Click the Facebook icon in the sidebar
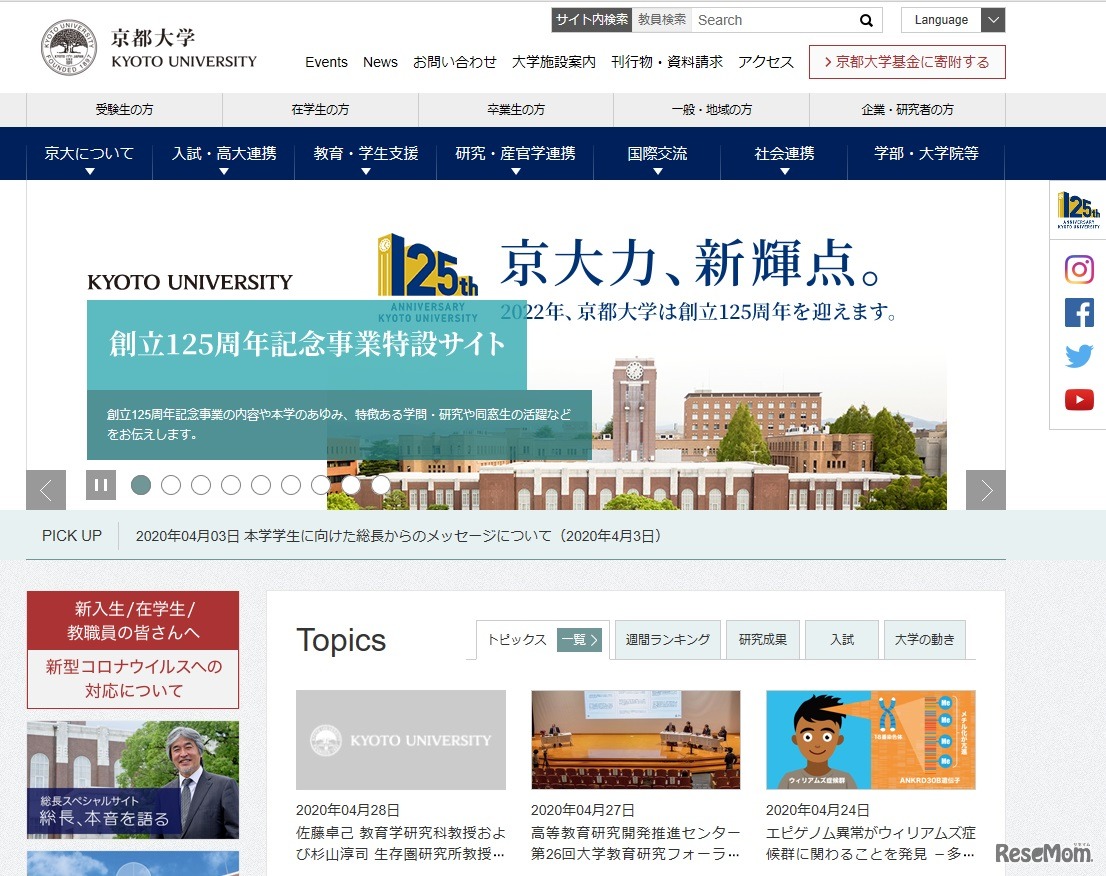1106x876 pixels. [1079, 313]
